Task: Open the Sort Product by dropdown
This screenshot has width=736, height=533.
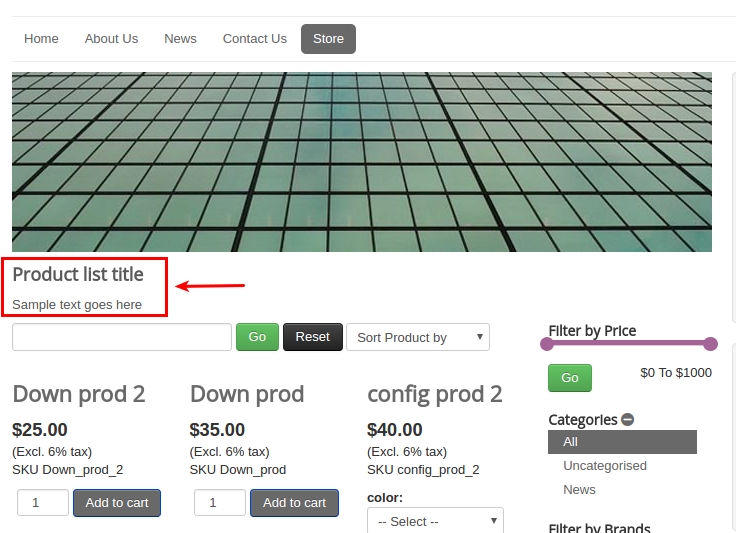Action: point(417,337)
